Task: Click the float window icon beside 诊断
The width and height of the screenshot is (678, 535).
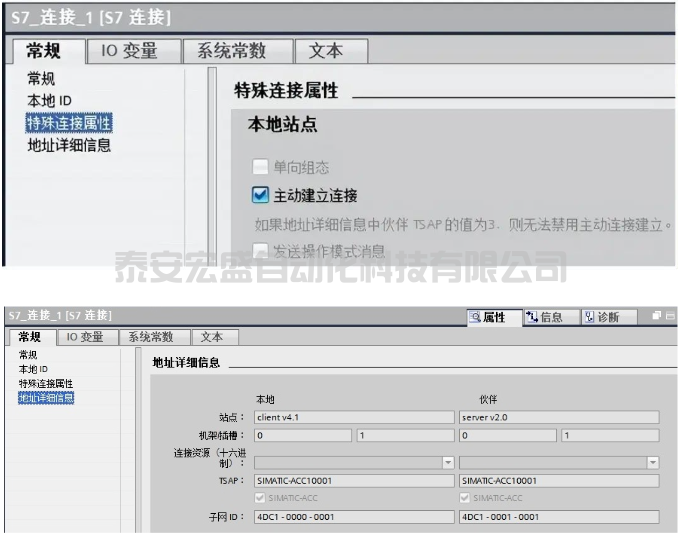Action: (656, 316)
